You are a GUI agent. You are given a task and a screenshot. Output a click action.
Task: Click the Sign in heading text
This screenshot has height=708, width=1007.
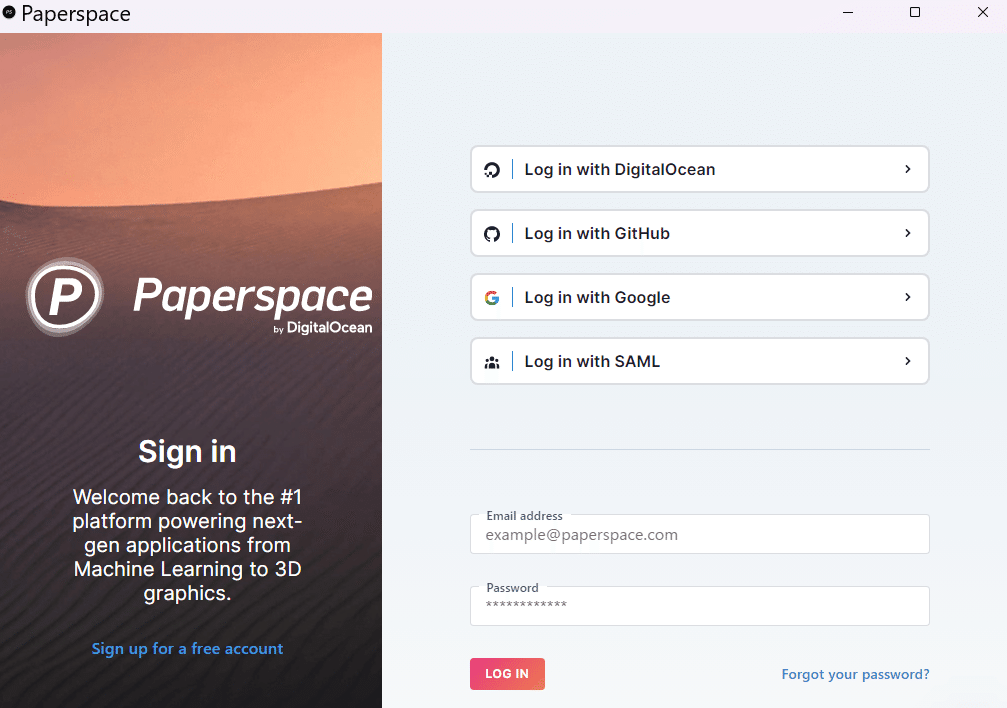pos(188,452)
